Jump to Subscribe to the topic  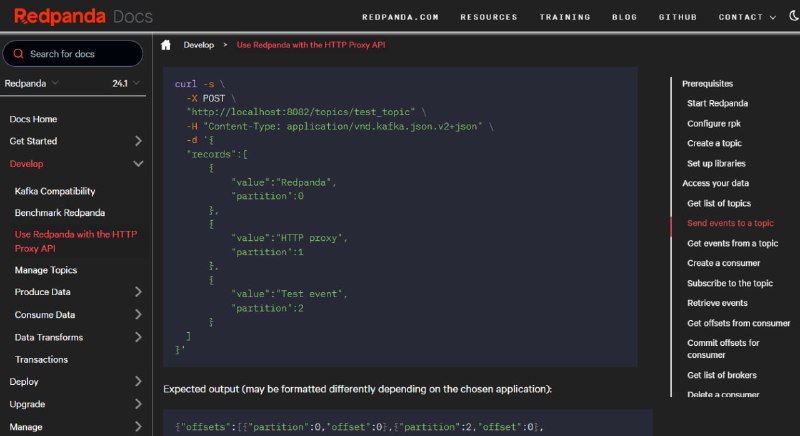pos(730,283)
